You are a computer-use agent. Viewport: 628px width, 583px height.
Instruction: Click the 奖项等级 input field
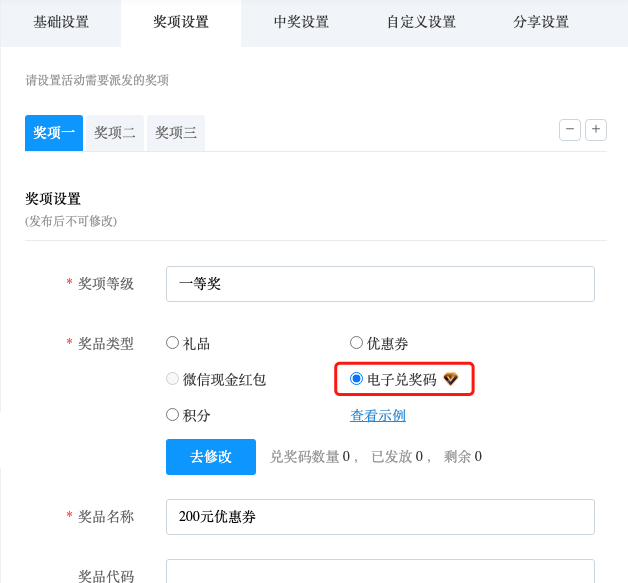tap(380, 284)
